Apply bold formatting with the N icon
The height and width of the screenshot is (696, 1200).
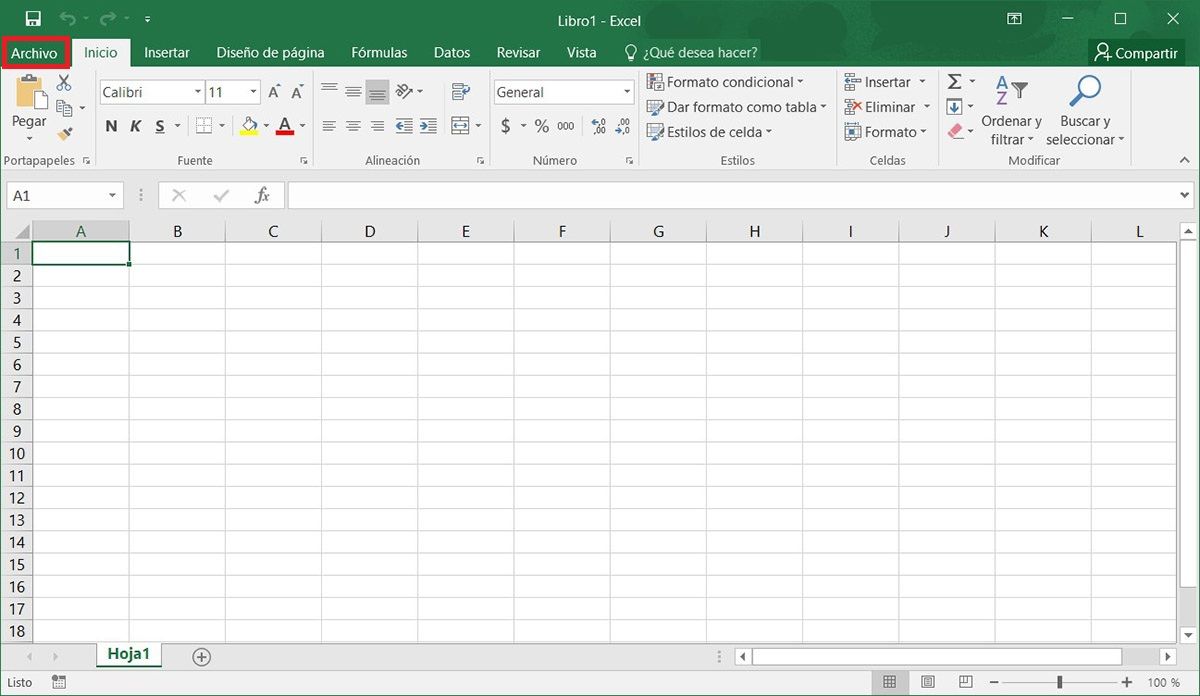(x=111, y=126)
